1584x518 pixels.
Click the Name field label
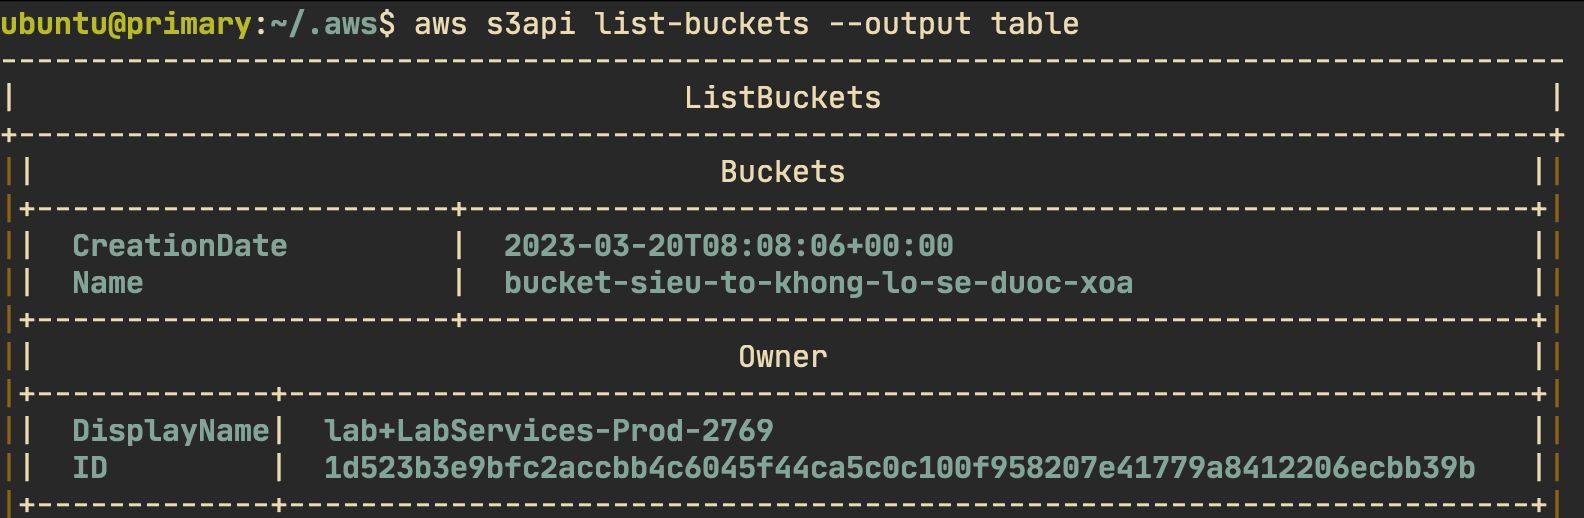pos(108,283)
